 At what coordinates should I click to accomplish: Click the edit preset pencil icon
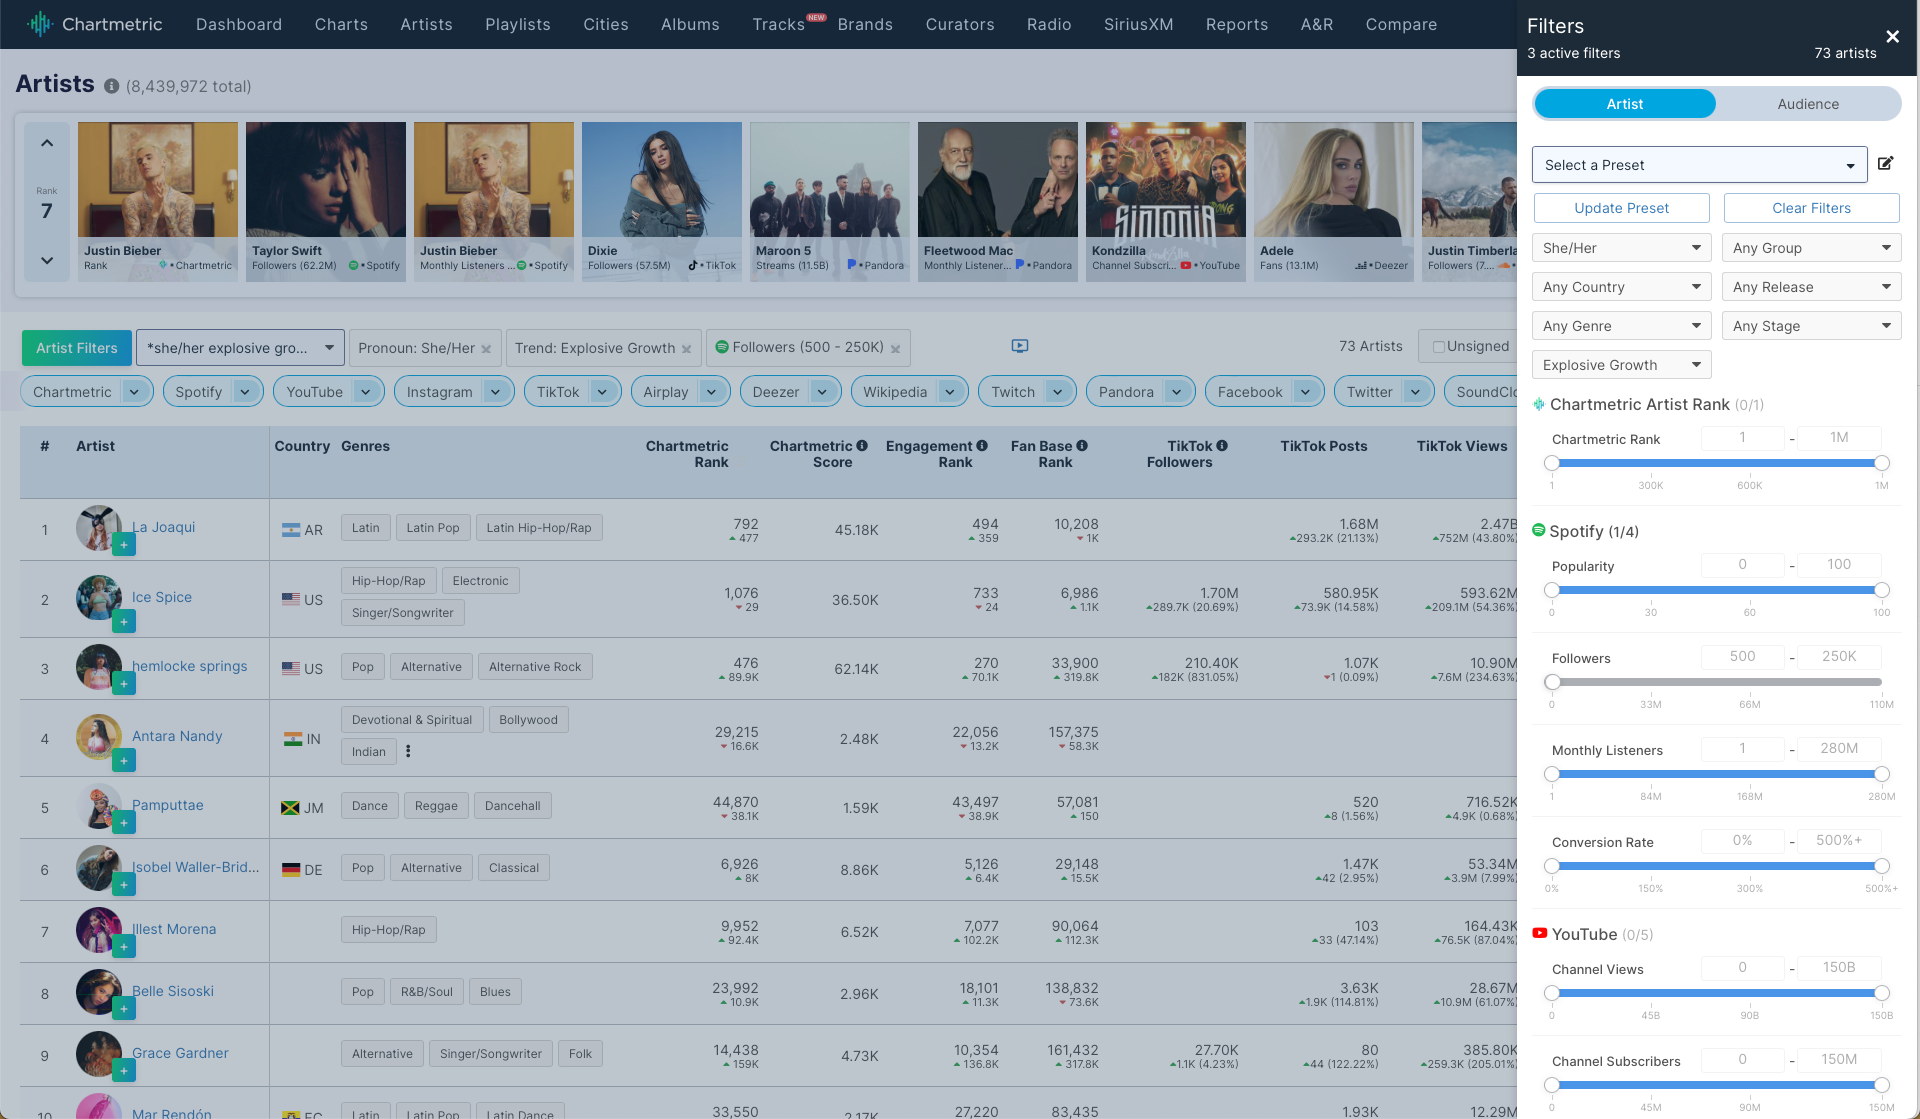1885,164
